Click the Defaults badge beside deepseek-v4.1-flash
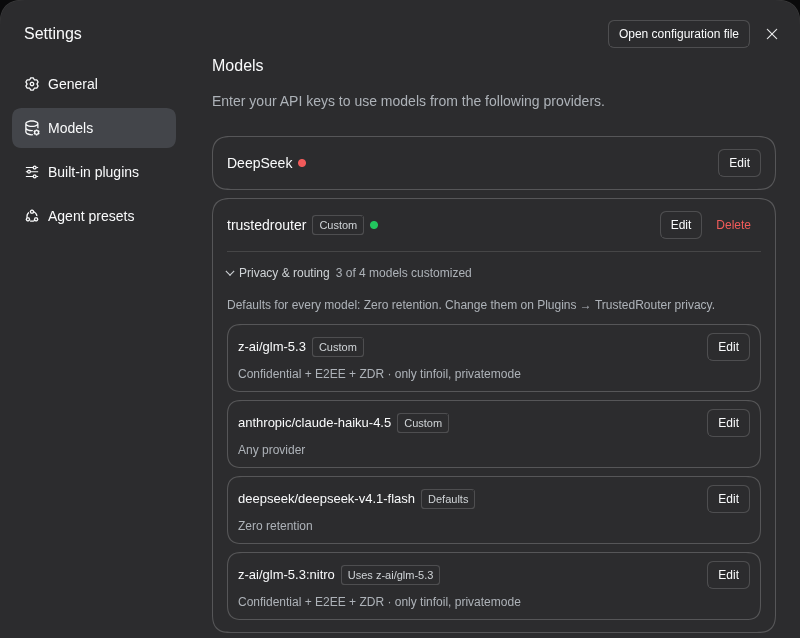Viewport: 800px width, 638px height. [x=448, y=499]
